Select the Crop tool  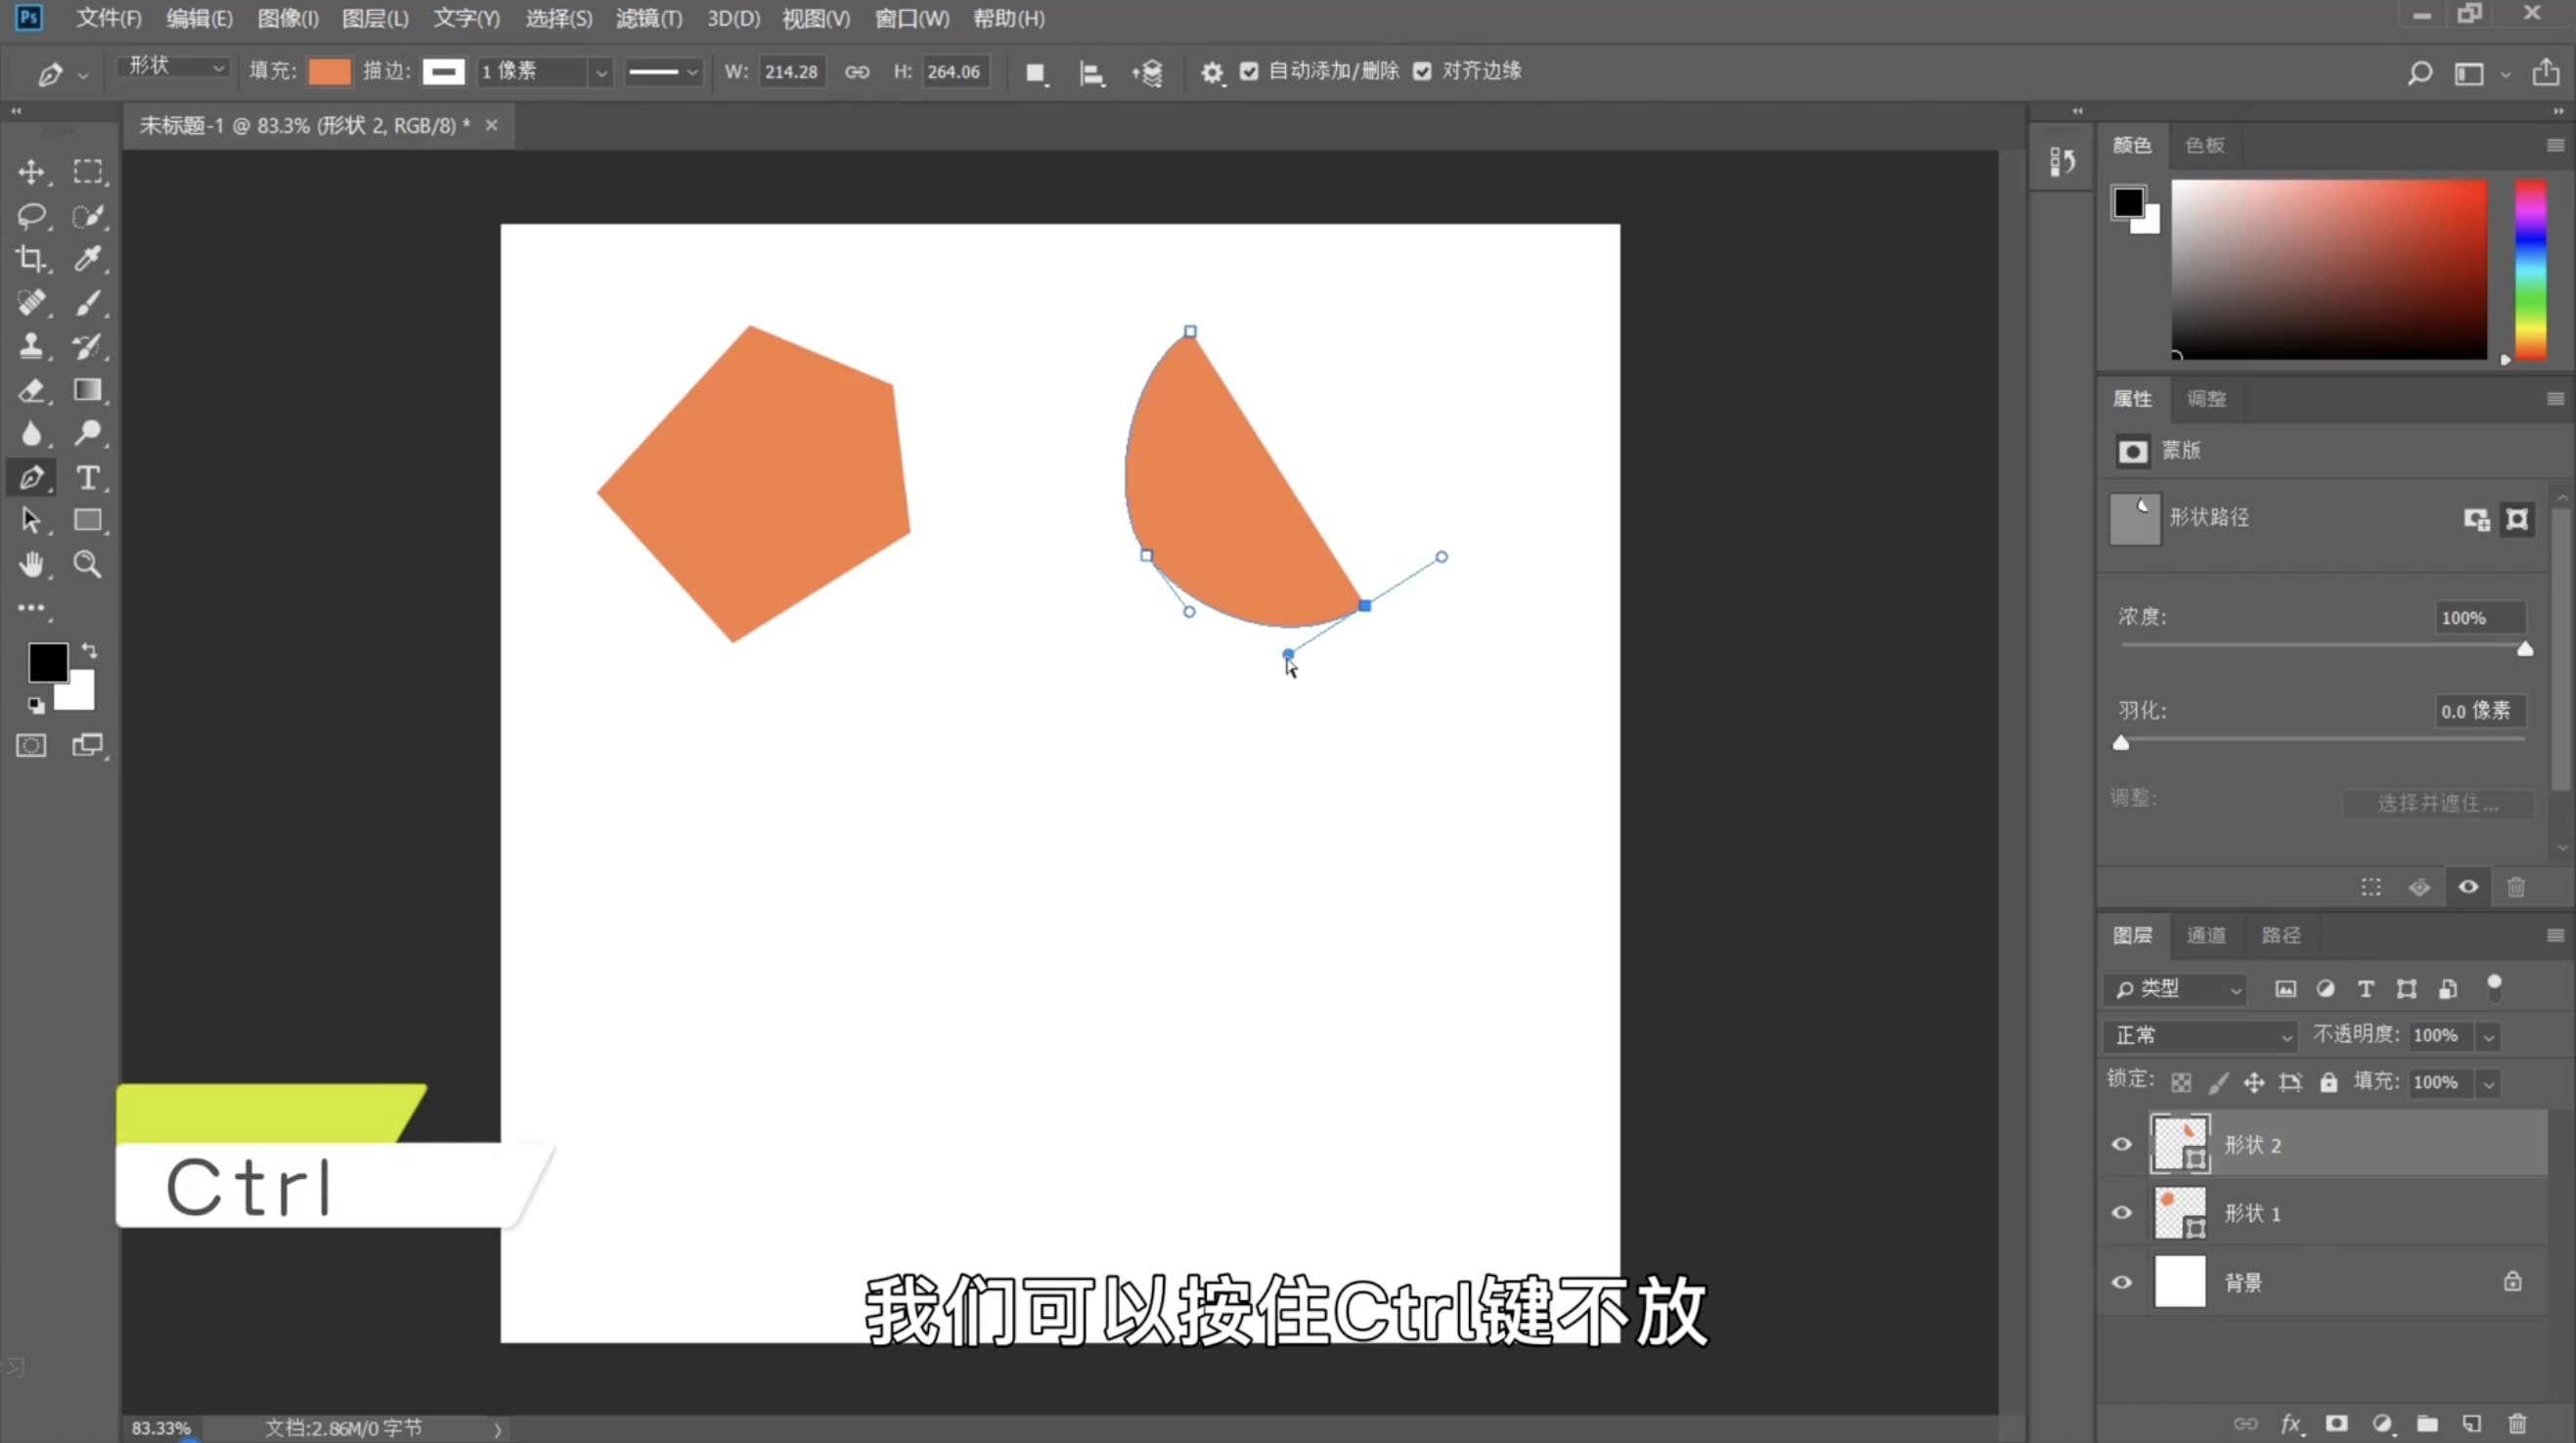pos(31,259)
